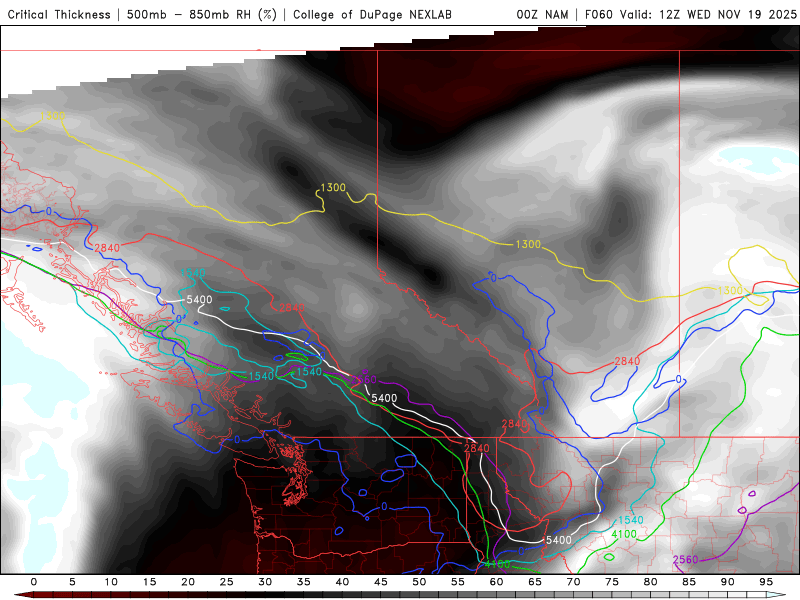
Task: Click the colorbar tick label '75'
Action: (612, 582)
